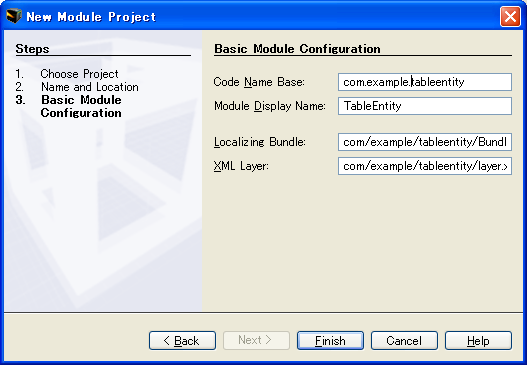Close the New Module Project dialog
This screenshot has width=527, height=365.
(x=510, y=16)
